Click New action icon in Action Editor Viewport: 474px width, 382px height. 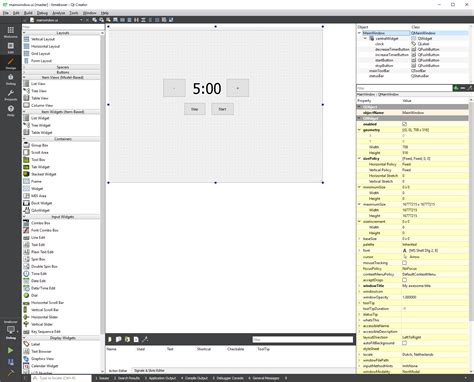[x=110, y=339]
